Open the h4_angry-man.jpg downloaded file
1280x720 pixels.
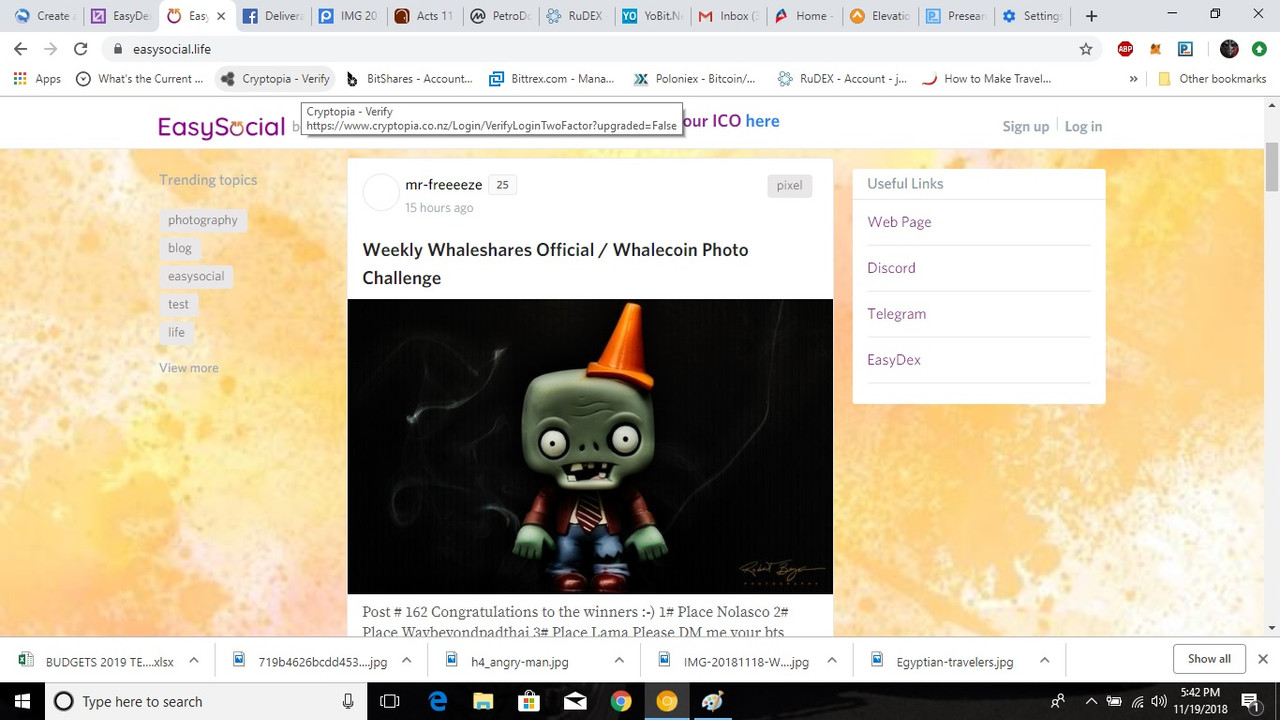pyautogui.click(x=520, y=661)
